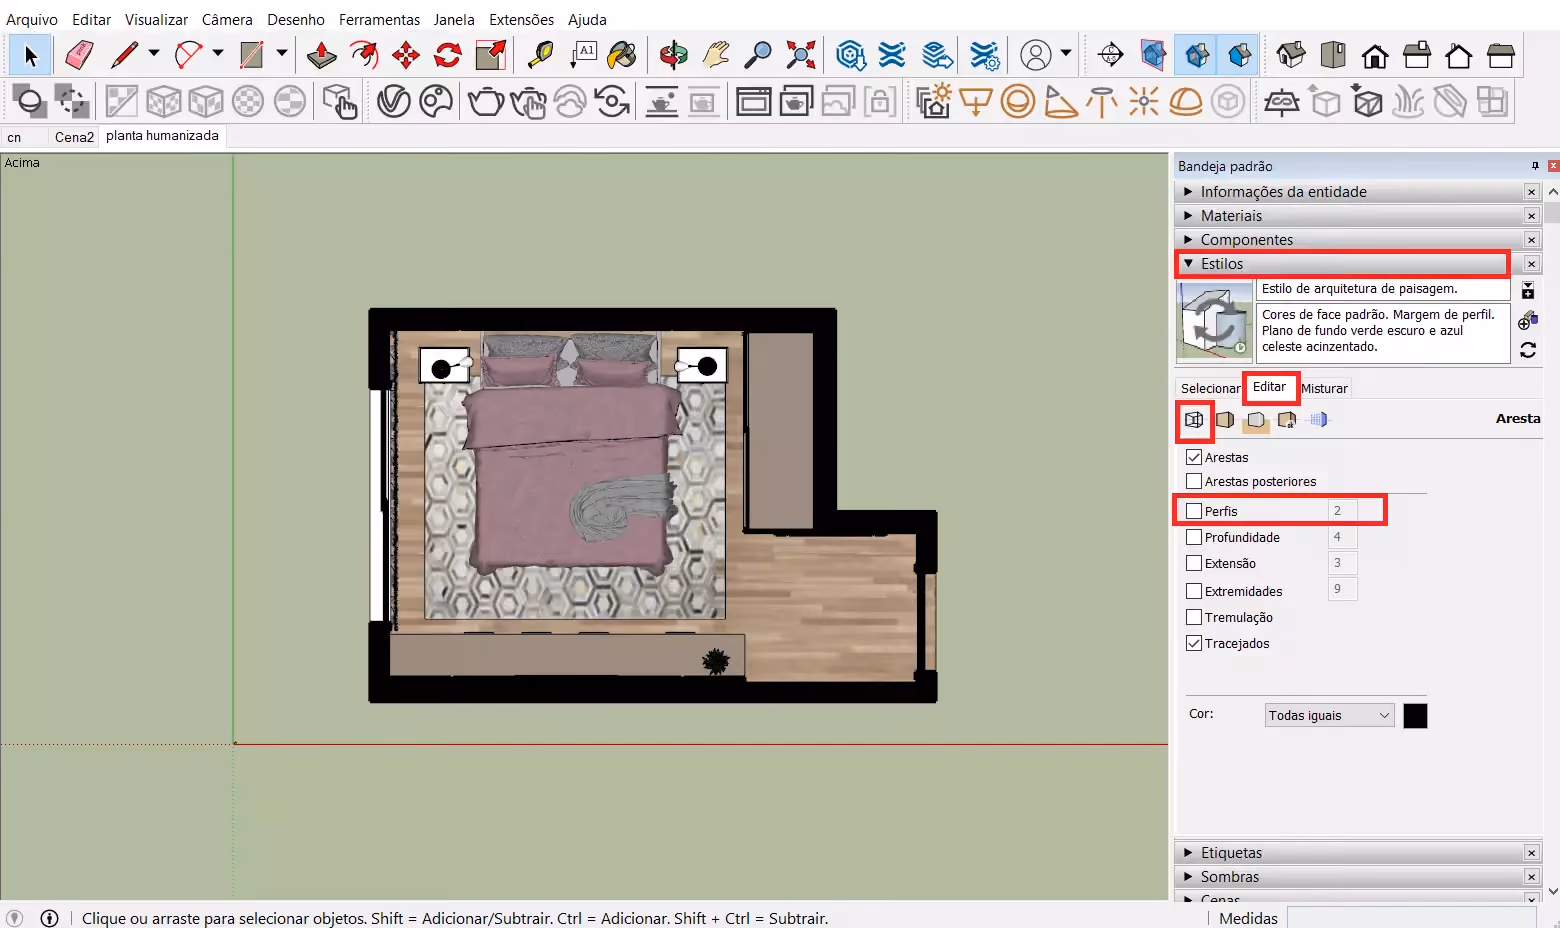Select the Zoom magnifier tool

[759, 55]
